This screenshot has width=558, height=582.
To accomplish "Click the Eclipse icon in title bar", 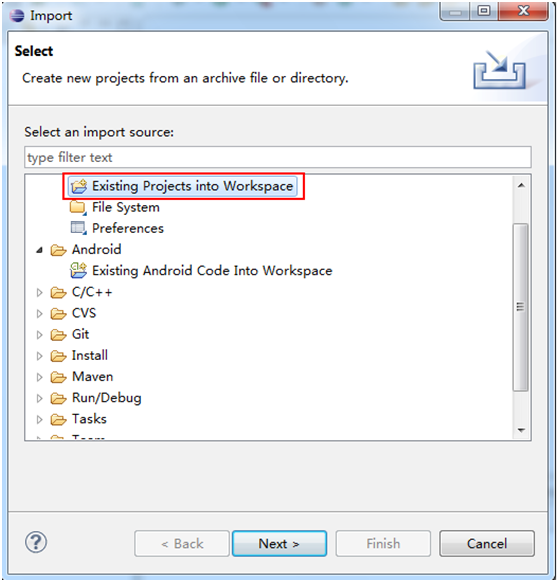I will (x=17, y=16).
